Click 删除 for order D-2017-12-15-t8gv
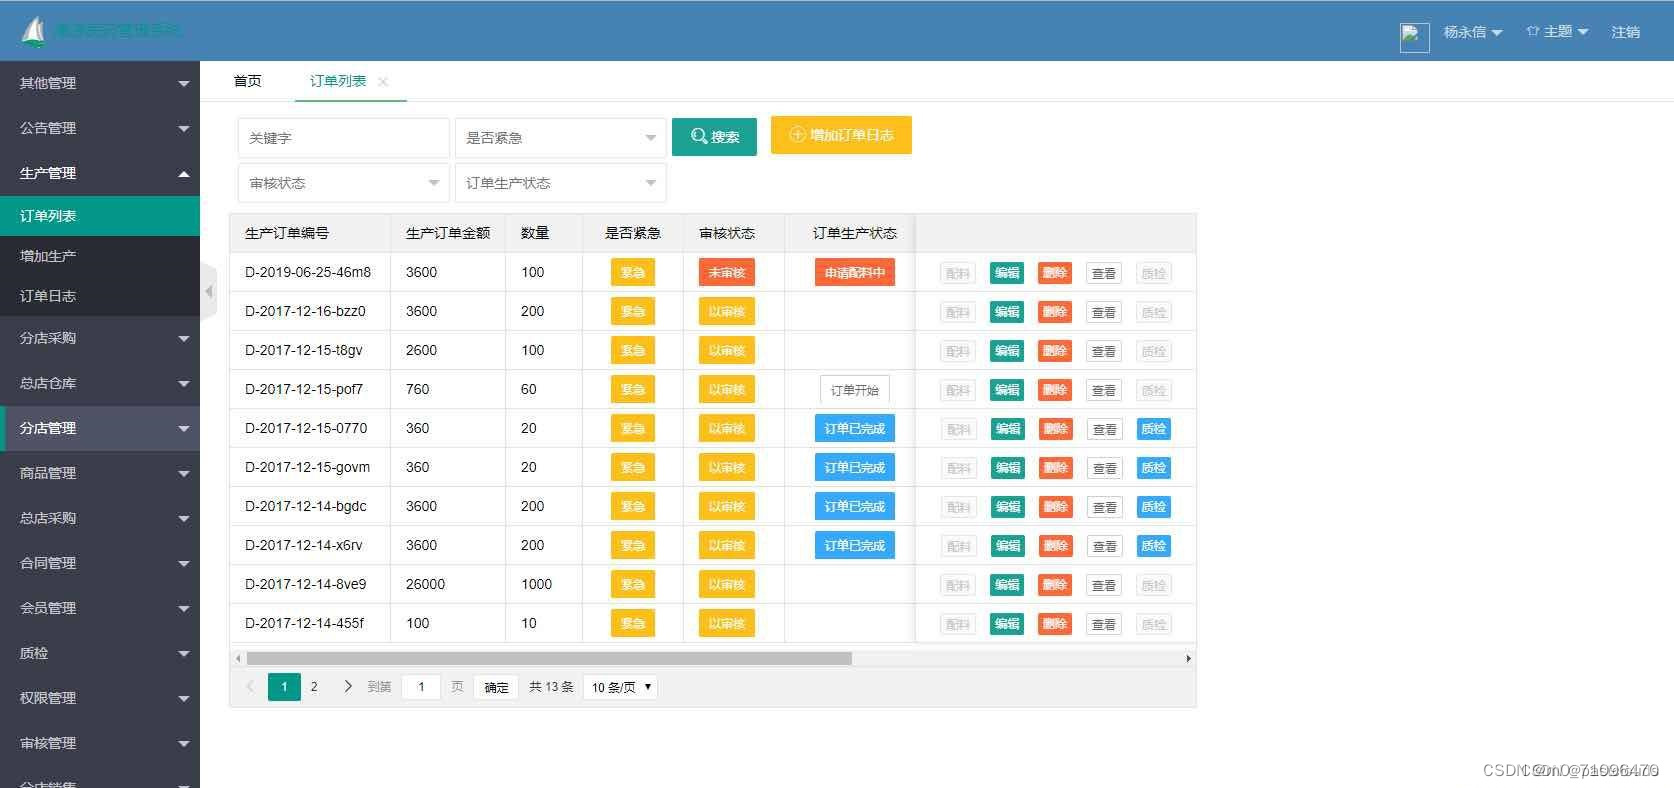The width and height of the screenshot is (1674, 788). click(x=1055, y=351)
